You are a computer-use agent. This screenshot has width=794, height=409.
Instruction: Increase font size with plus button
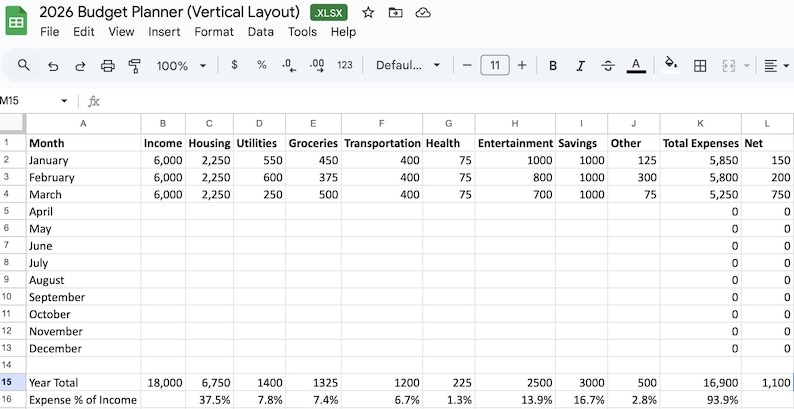click(x=522, y=65)
